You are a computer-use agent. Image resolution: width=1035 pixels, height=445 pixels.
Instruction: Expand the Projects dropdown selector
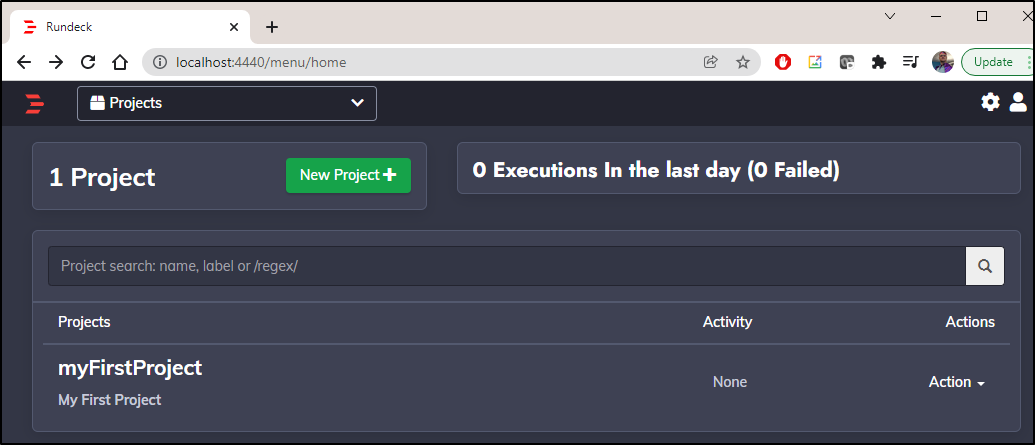(227, 104)
